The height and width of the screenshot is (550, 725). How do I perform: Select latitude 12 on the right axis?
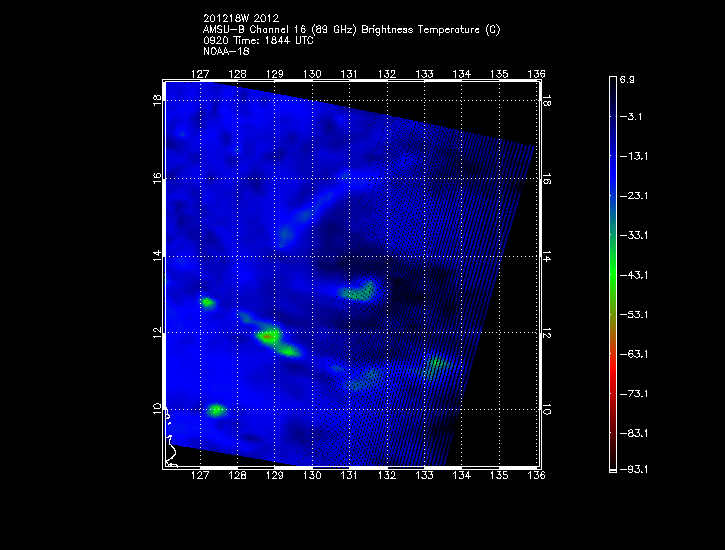(x=546, y=332)
